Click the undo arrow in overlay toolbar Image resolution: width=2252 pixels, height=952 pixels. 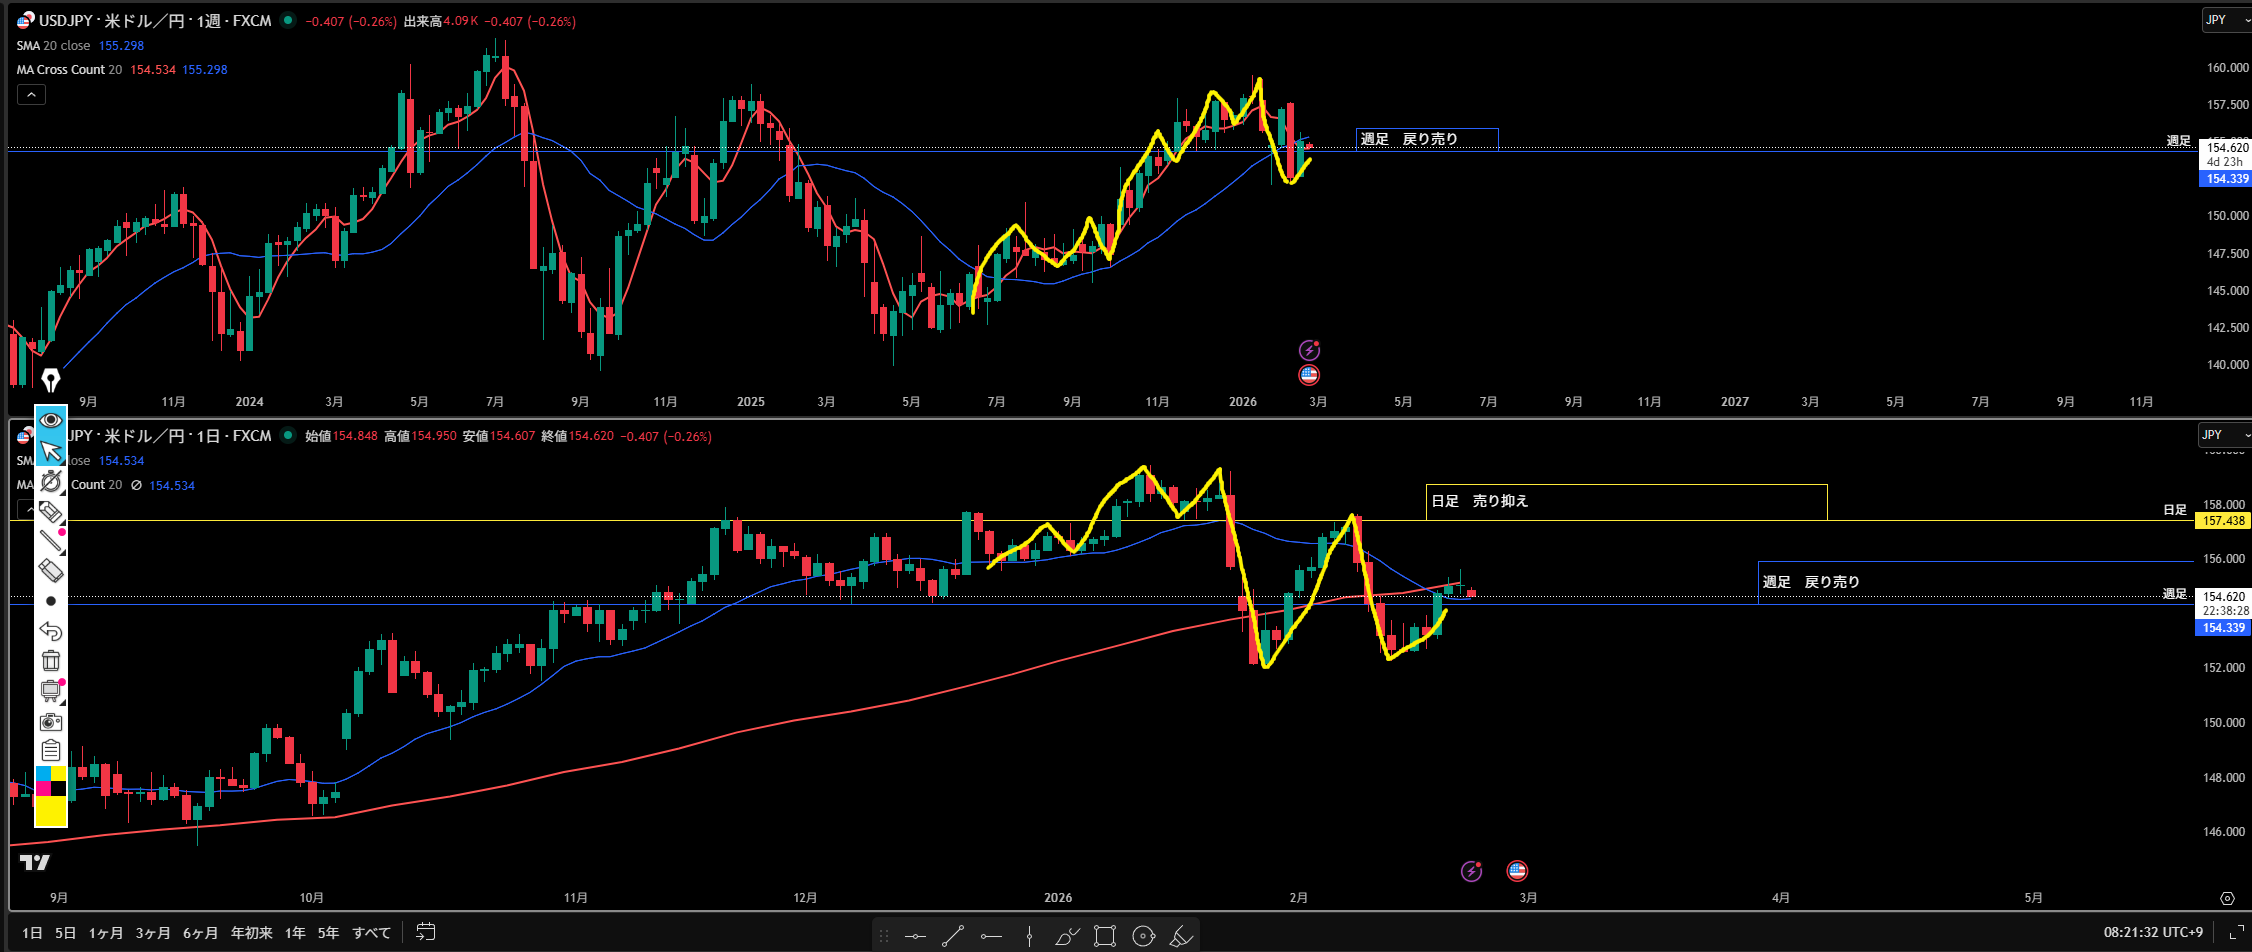(51, 631)
